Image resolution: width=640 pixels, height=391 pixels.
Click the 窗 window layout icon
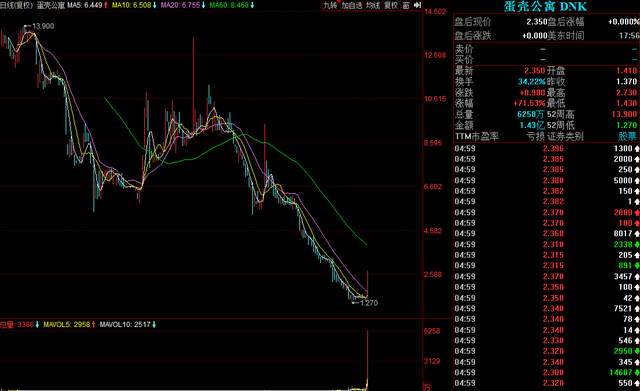coord(406,5)
